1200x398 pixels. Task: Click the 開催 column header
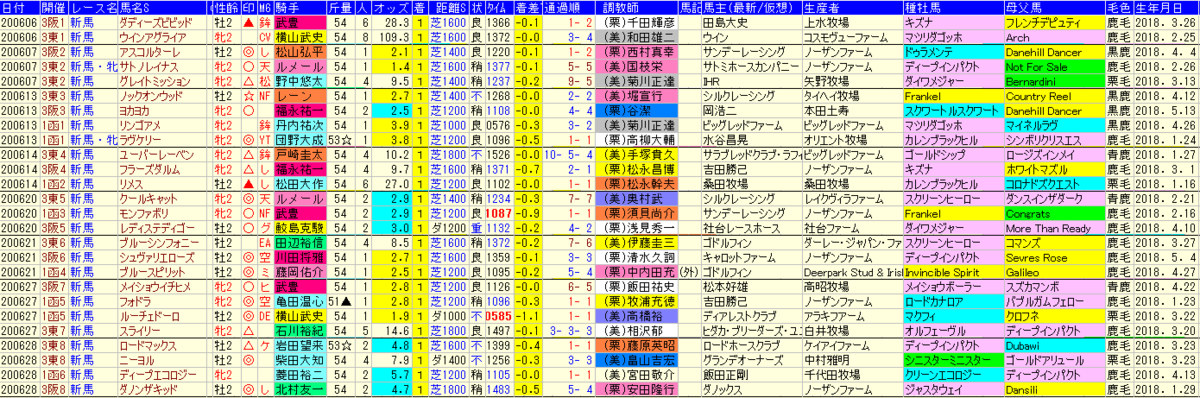[x=54, y=7]
